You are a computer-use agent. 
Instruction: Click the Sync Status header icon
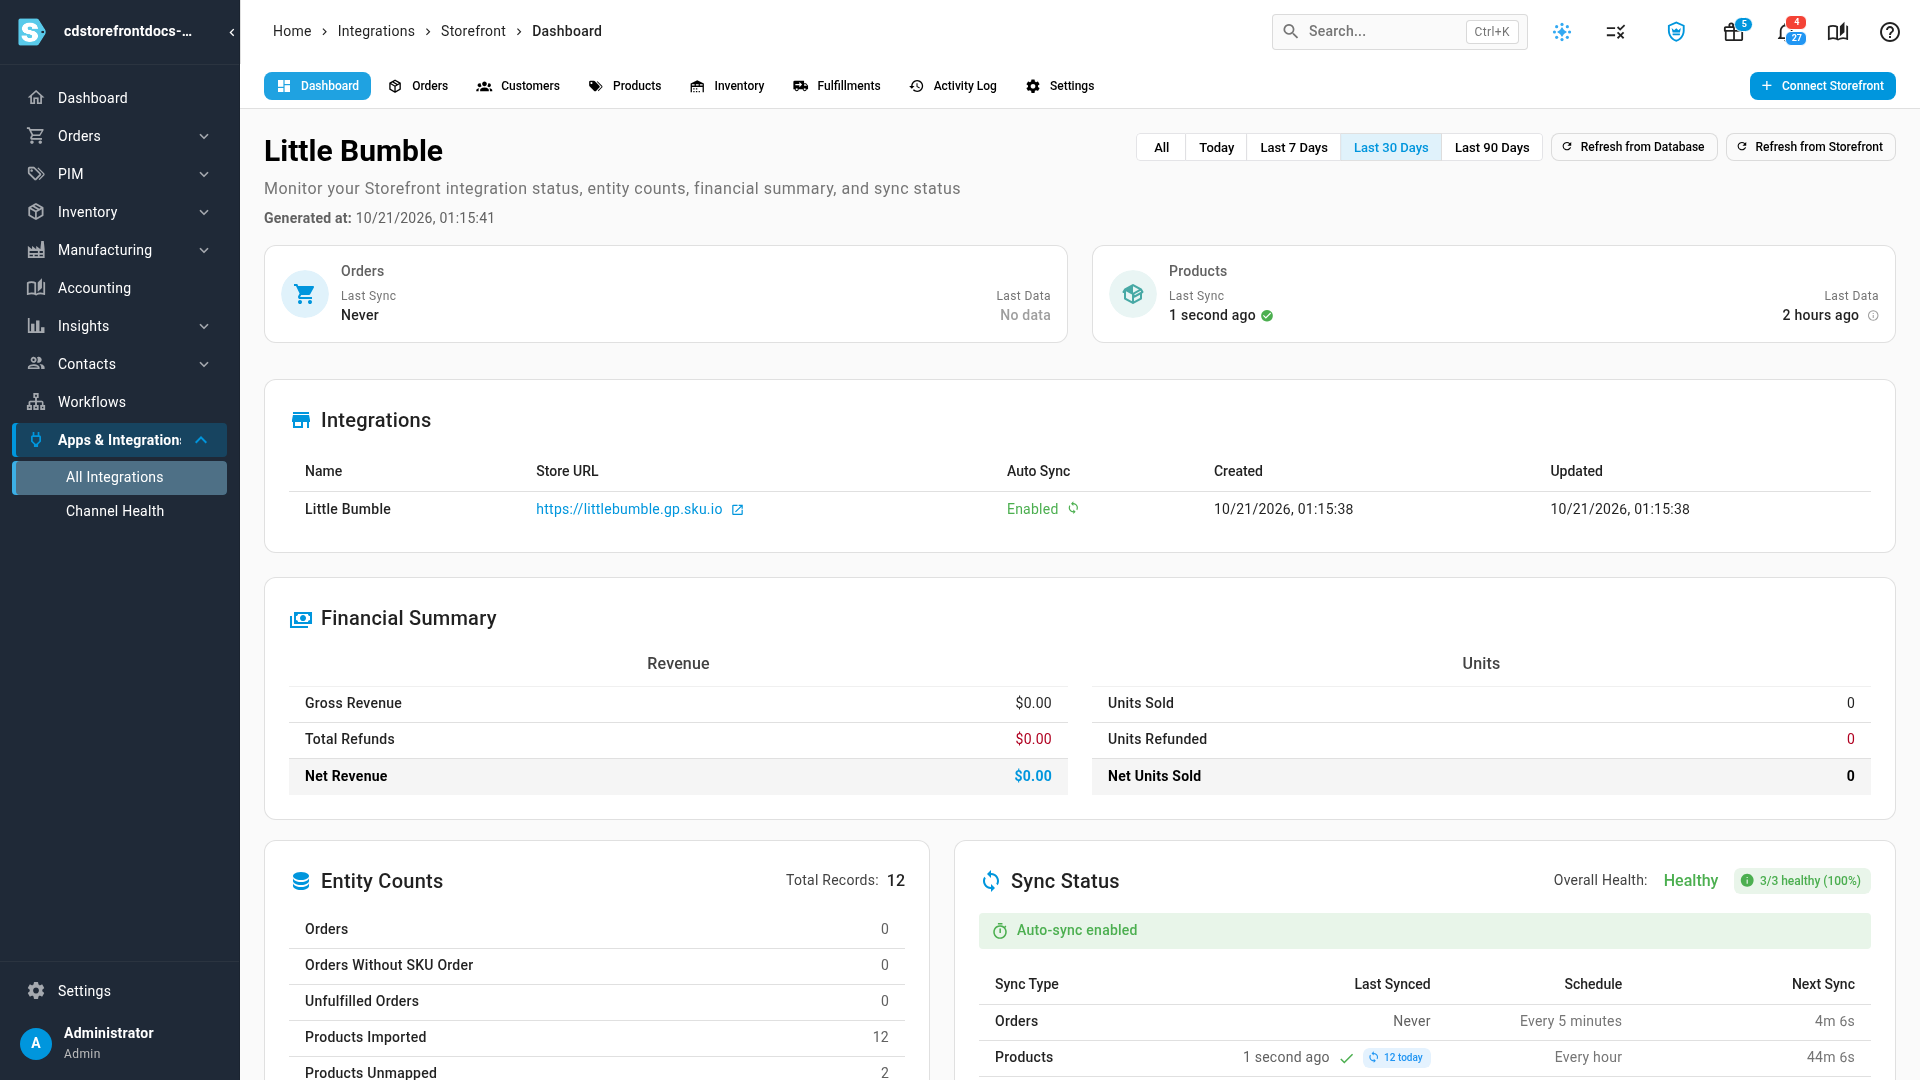click(x=991, y=881)
